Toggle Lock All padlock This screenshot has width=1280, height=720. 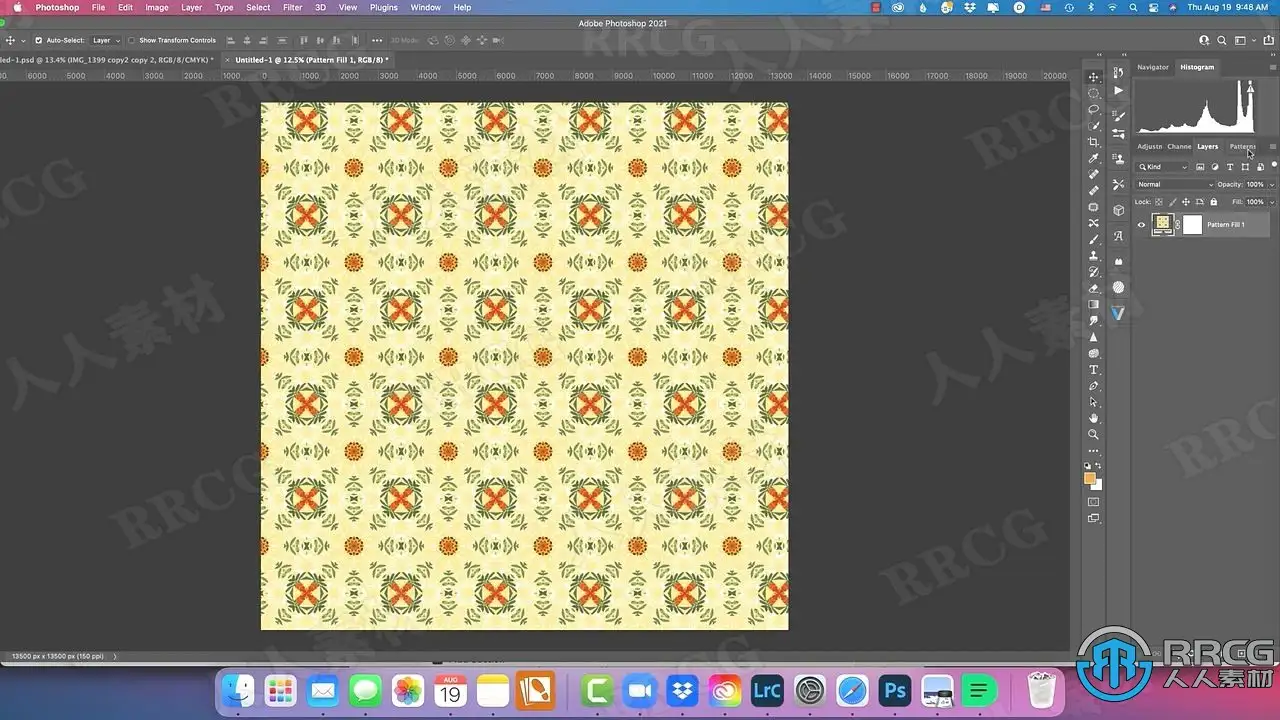pyautogui.click(x=1214, y=202)
